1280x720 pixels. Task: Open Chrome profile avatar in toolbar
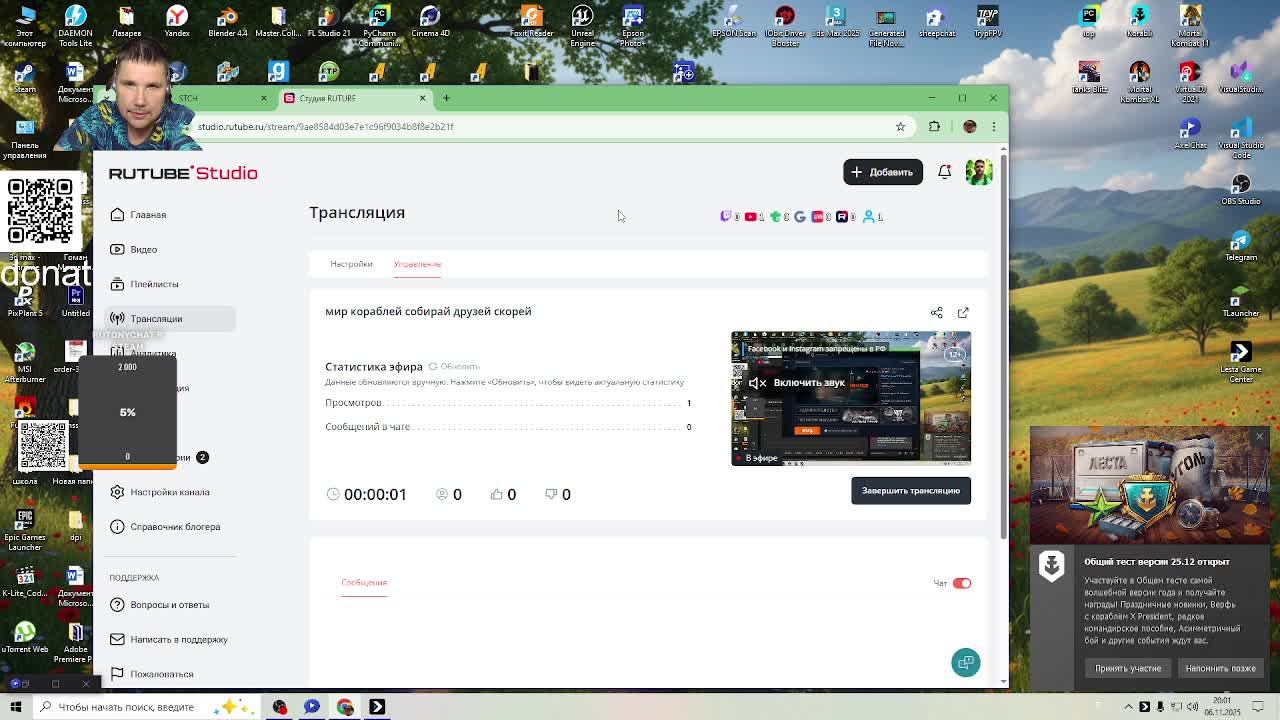969,127
